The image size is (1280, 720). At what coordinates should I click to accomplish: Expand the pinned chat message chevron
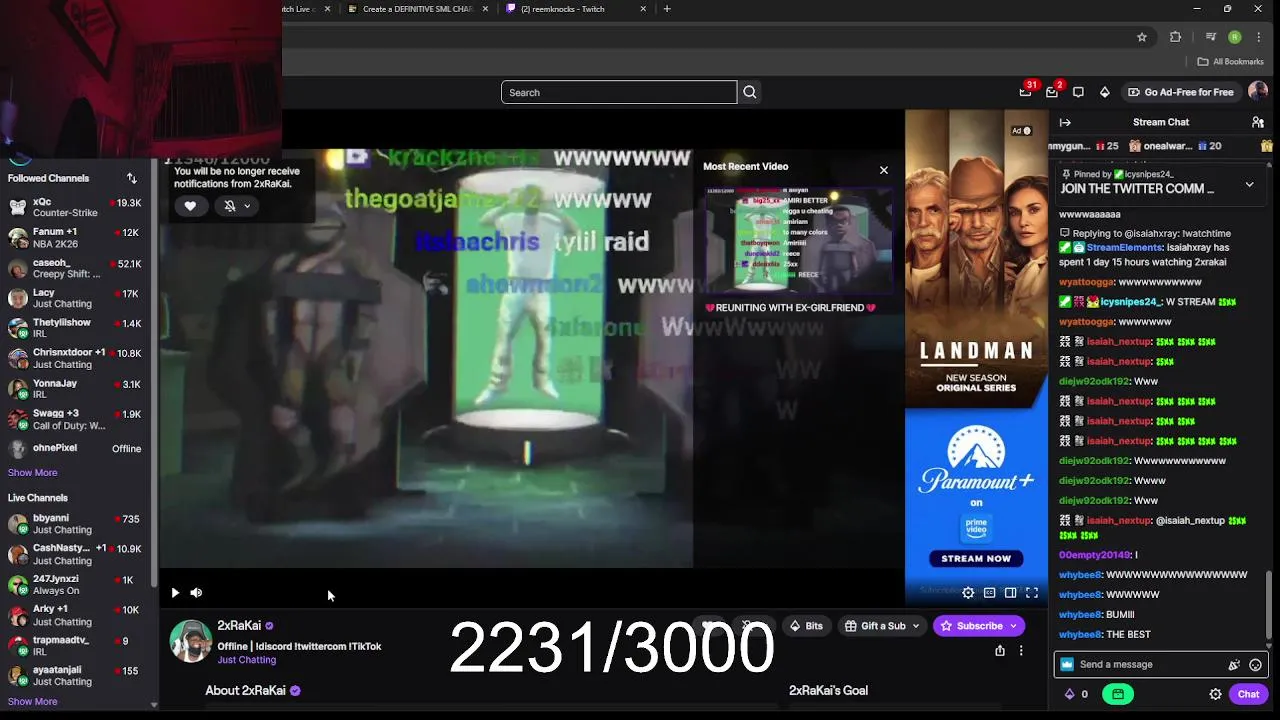click(1249, 184)
